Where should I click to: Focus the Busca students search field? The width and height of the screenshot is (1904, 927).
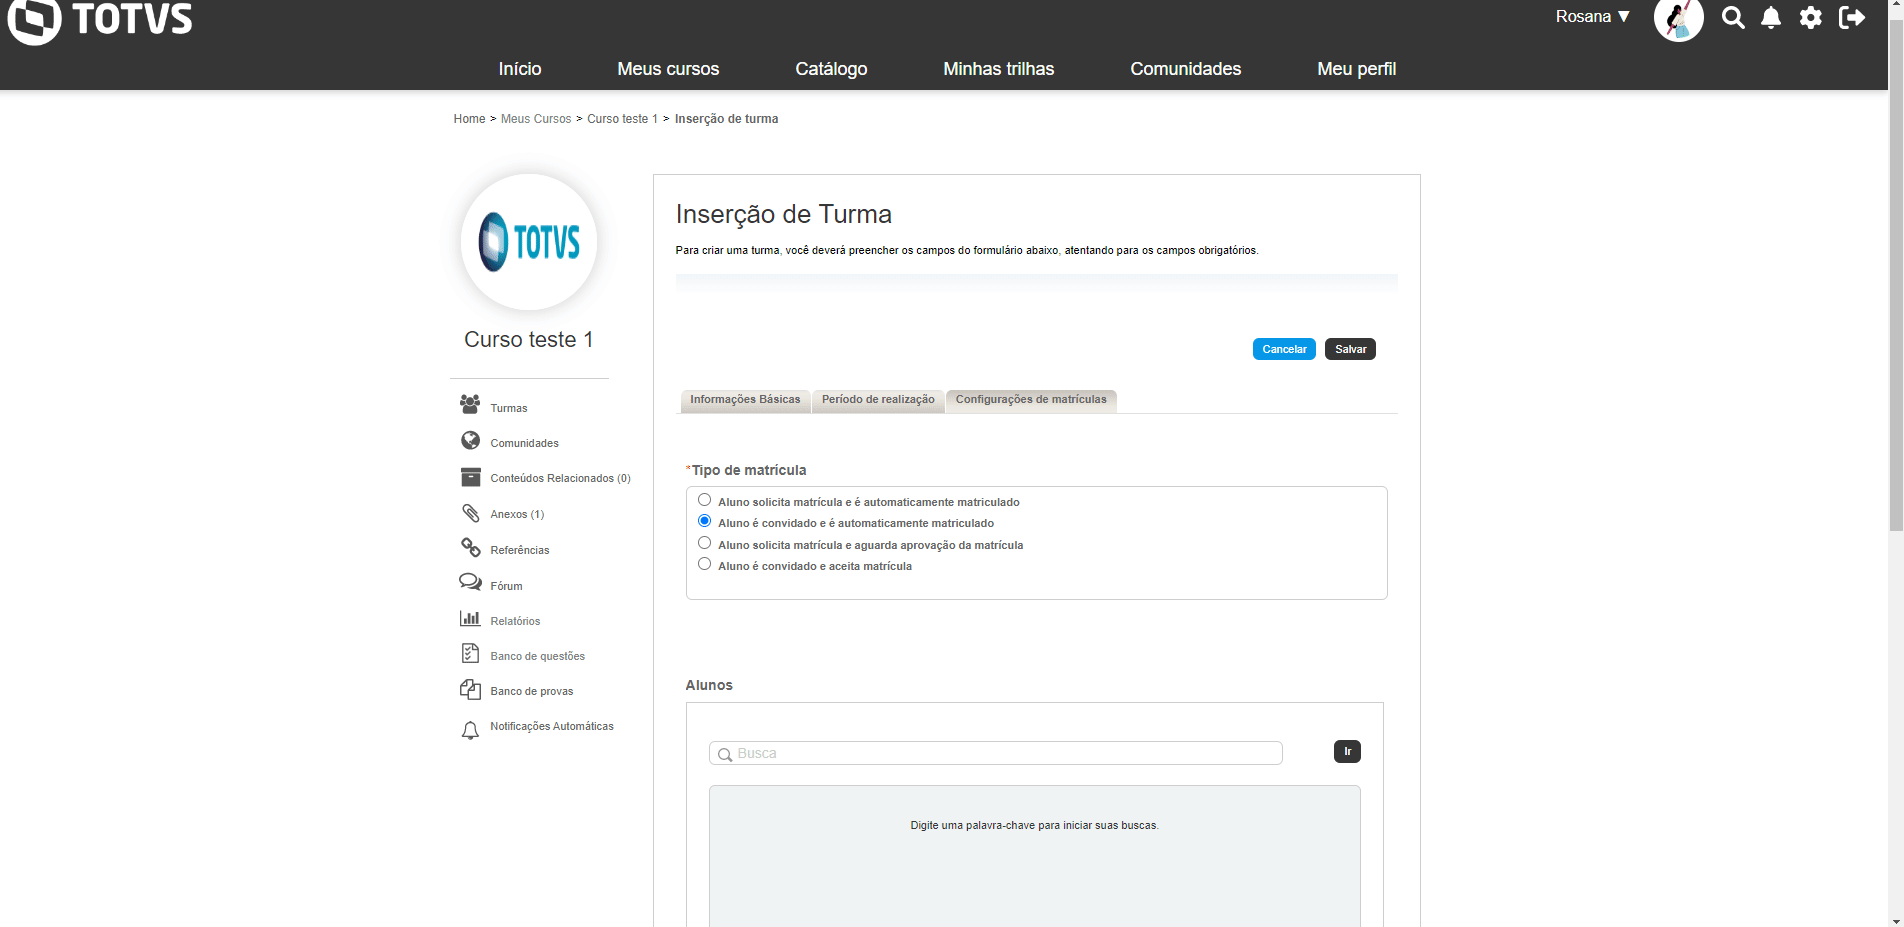996,753
